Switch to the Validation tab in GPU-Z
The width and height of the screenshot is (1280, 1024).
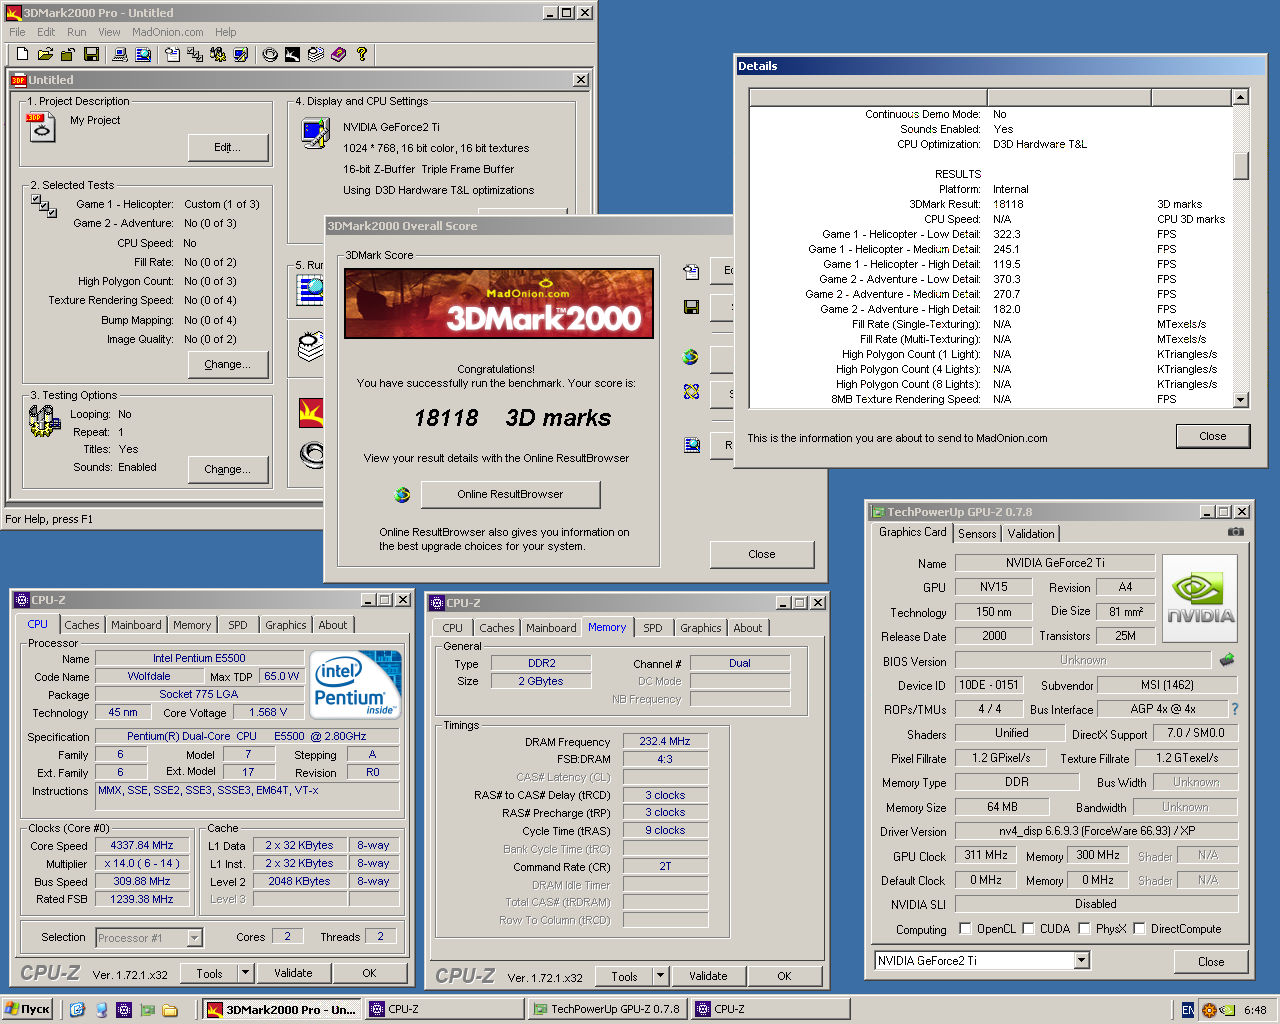tap(1030, 534)
